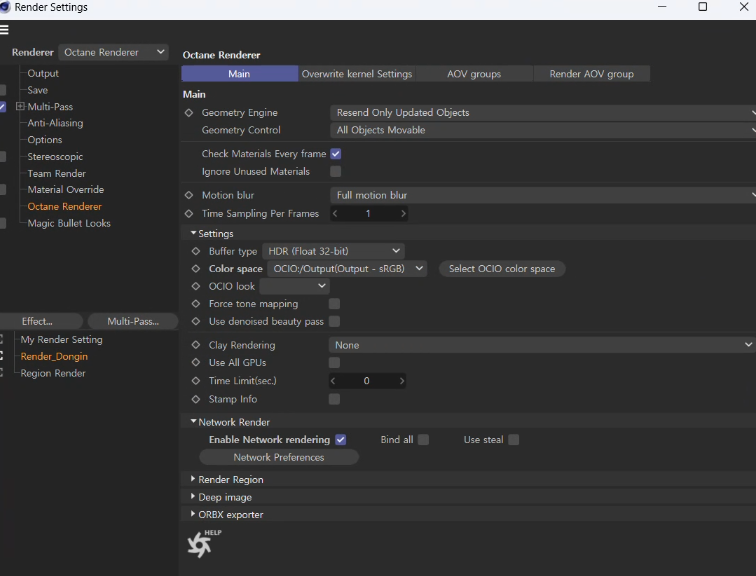Image resolution: width=756 pixels, height=576 pixels.
Task: Collapse the Settings section
Action: pyautogui.click(x=193, y=233)
